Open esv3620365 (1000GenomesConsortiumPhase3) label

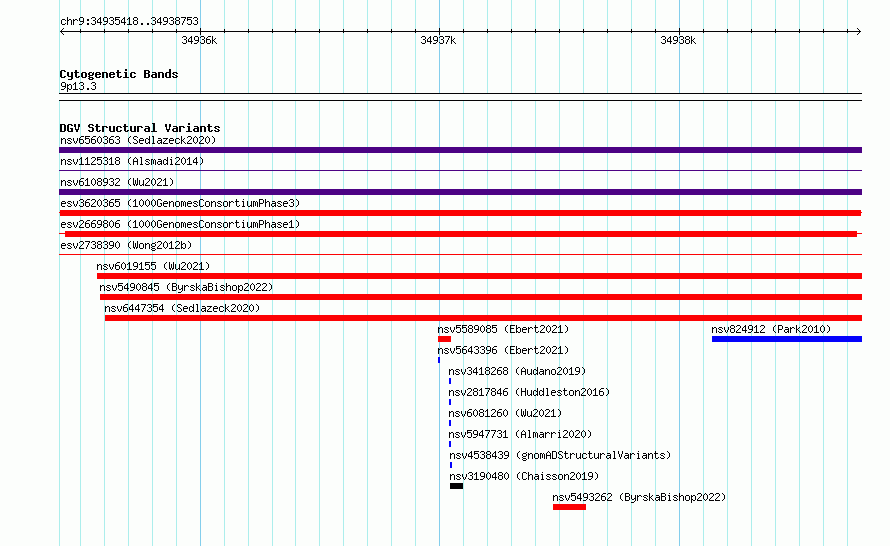(x=180, y=203)
